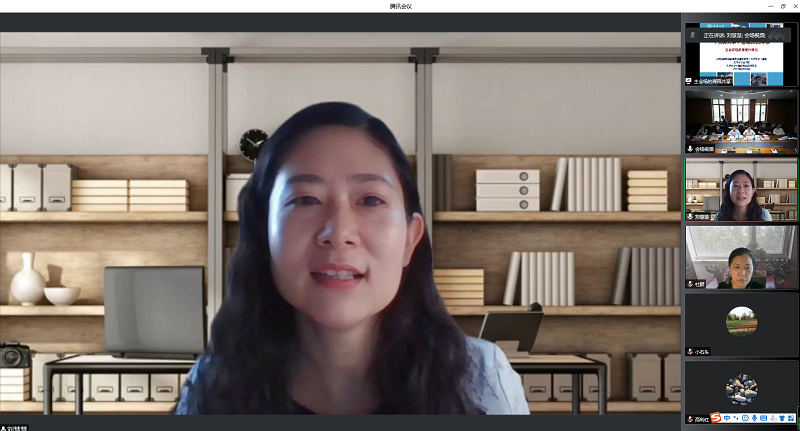Screen dimensions: 800x431
Task: Select the shared screen presentation thumbnail
Action: point(741,60)
